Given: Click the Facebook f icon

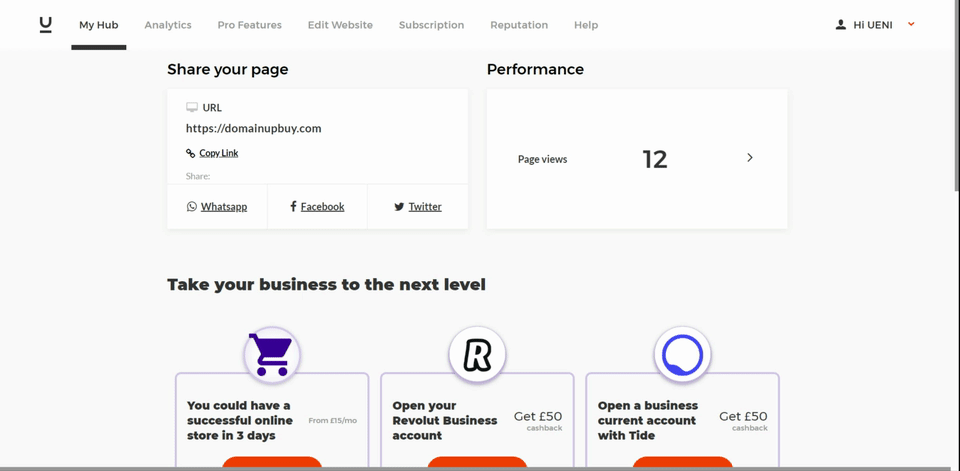Looking at the screenshot, I should pos(293,206).
